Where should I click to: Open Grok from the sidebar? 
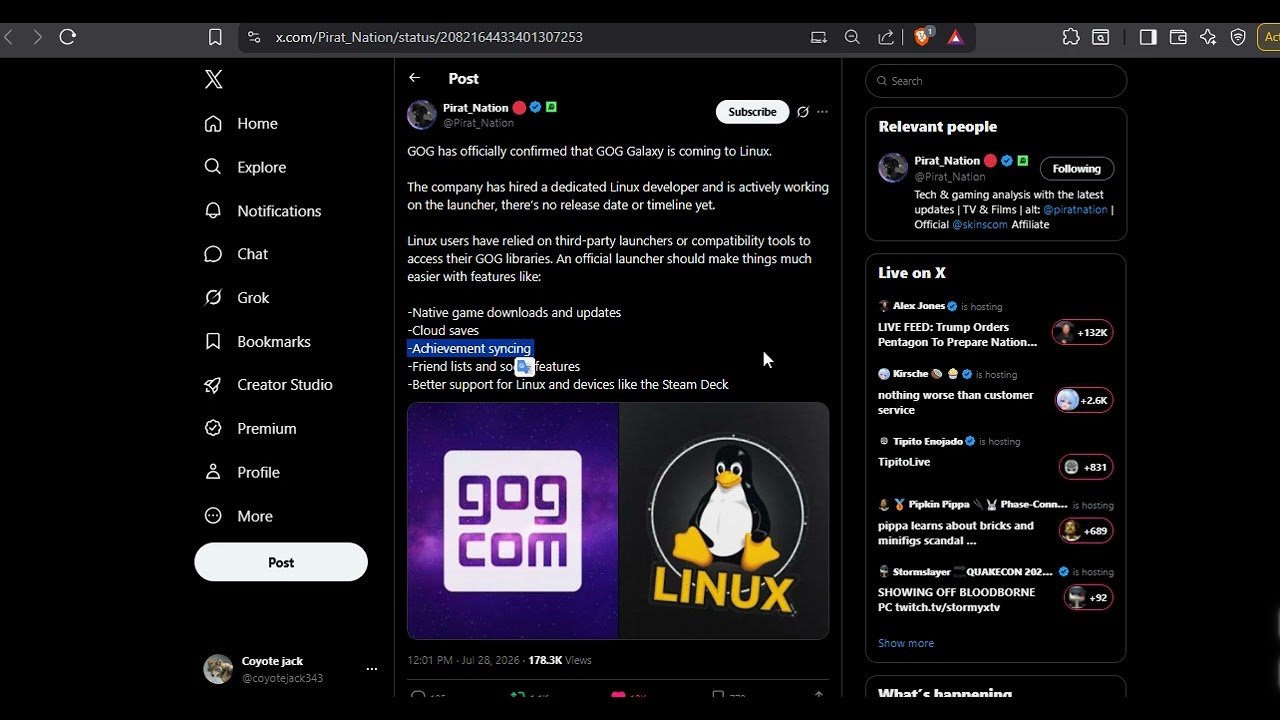(x=237, y=298)
